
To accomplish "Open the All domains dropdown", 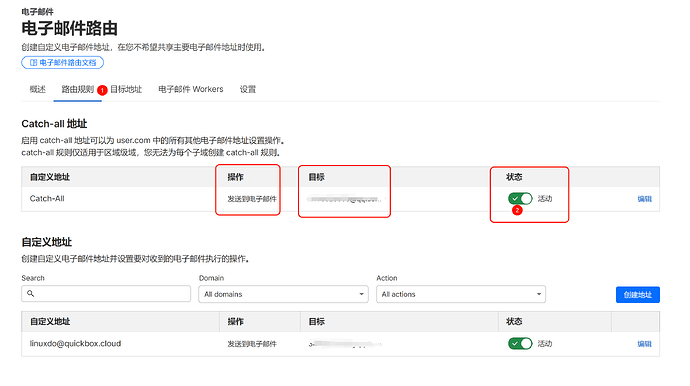I will pyautogui.click(x=284, y=294).
